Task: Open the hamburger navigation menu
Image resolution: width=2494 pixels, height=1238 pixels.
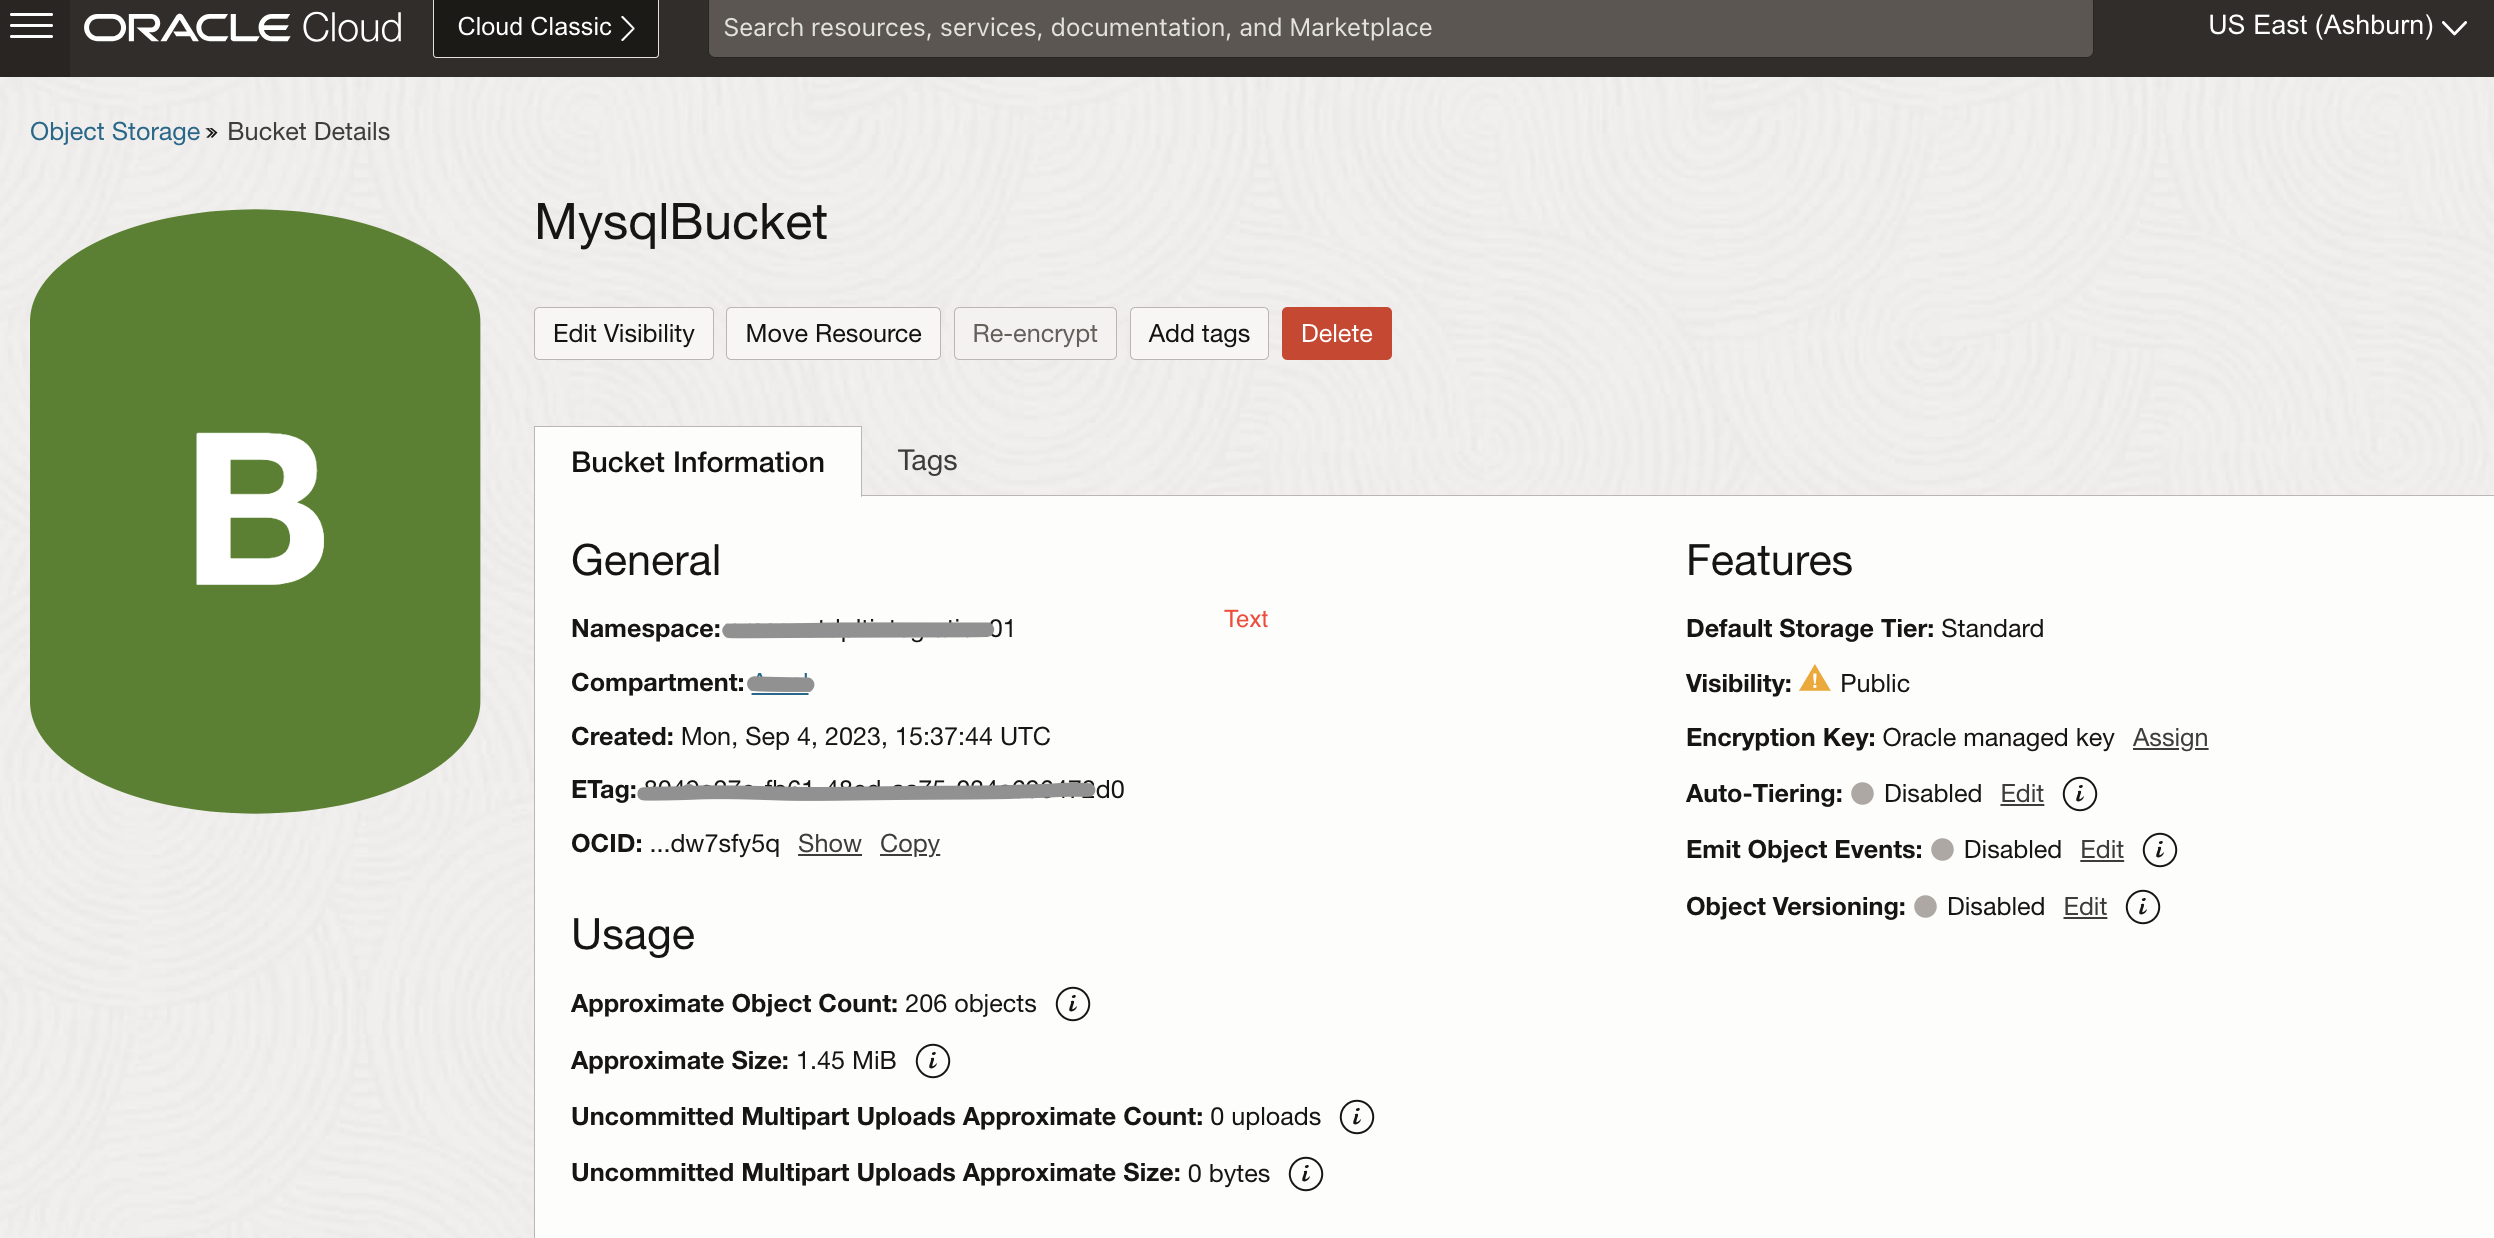Action: (31, 26)
